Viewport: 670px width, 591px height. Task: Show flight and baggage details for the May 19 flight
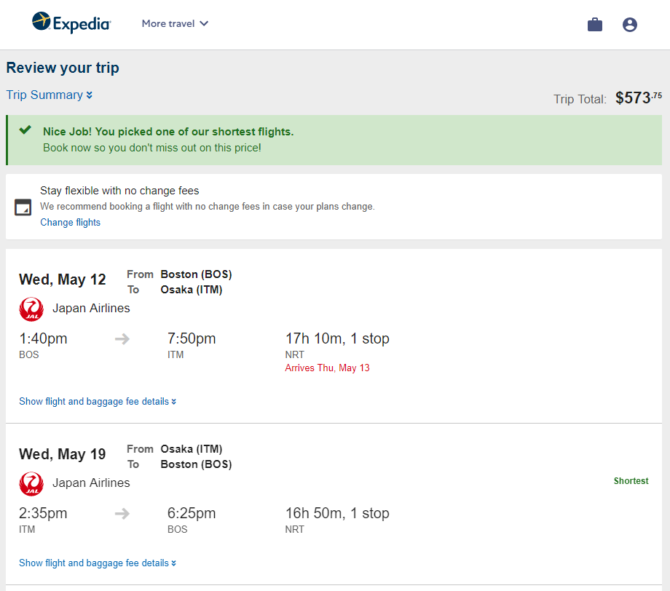point(97,563)
